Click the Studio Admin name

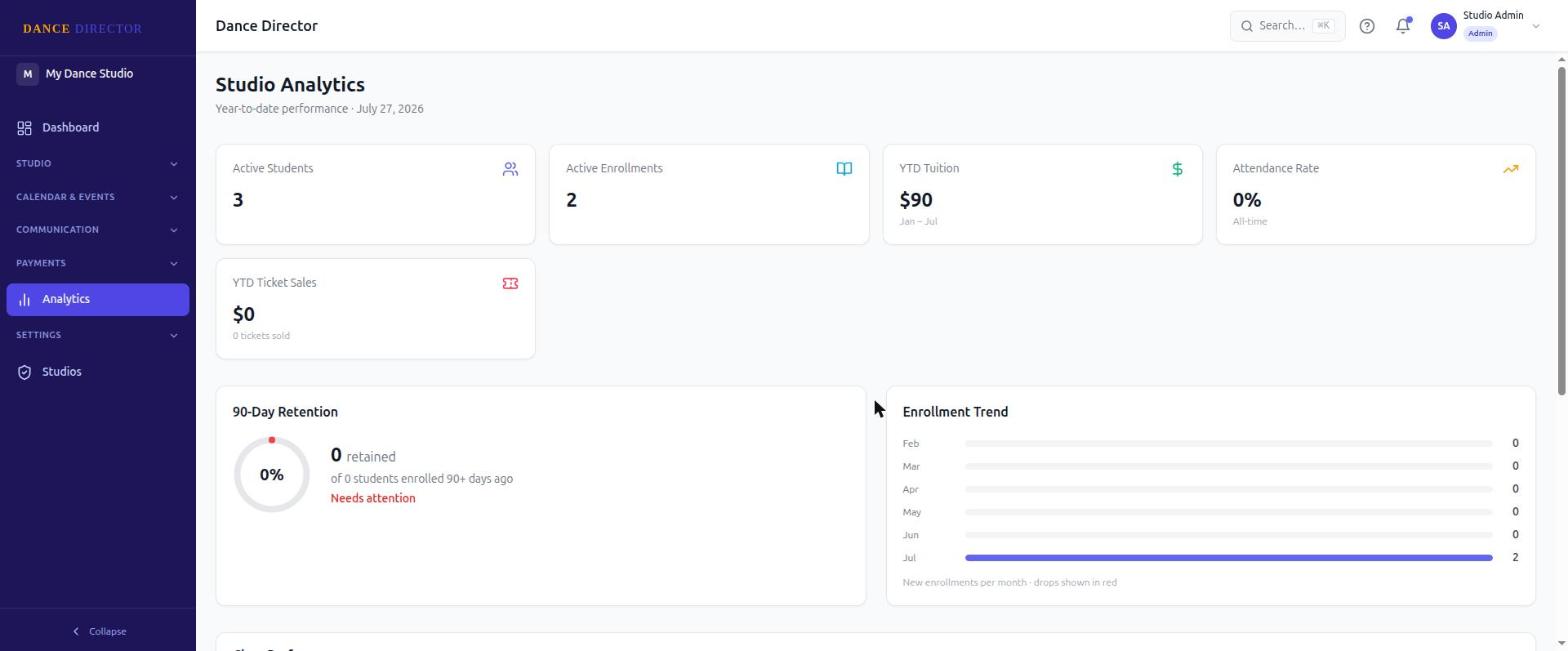(1493, 16)
